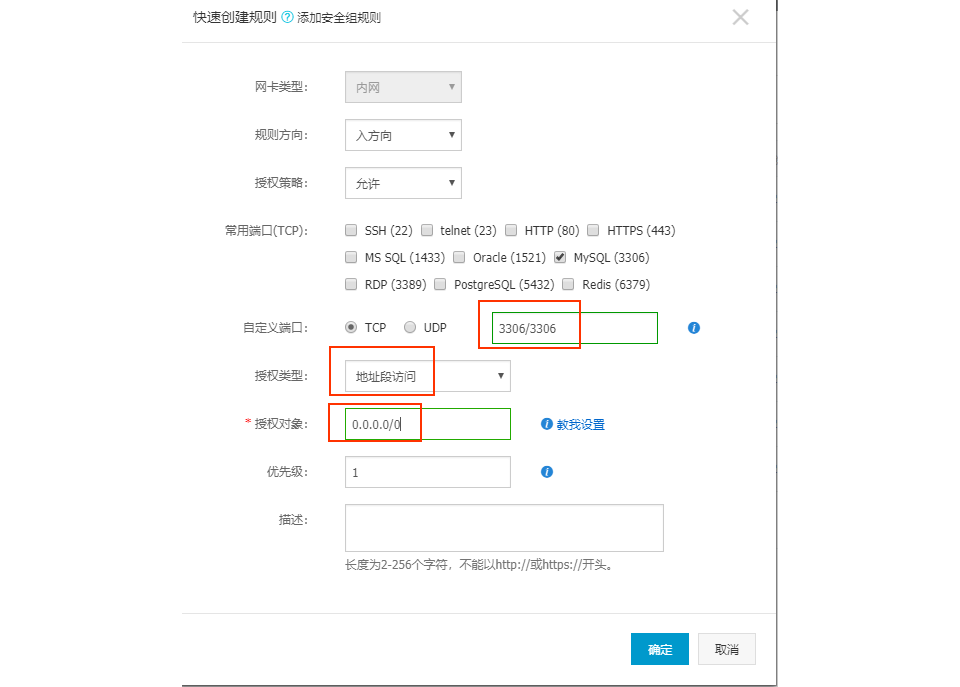Click info icon beside custom port field
The width and height of the screenshot is (960, 687).
pos(694,328)
